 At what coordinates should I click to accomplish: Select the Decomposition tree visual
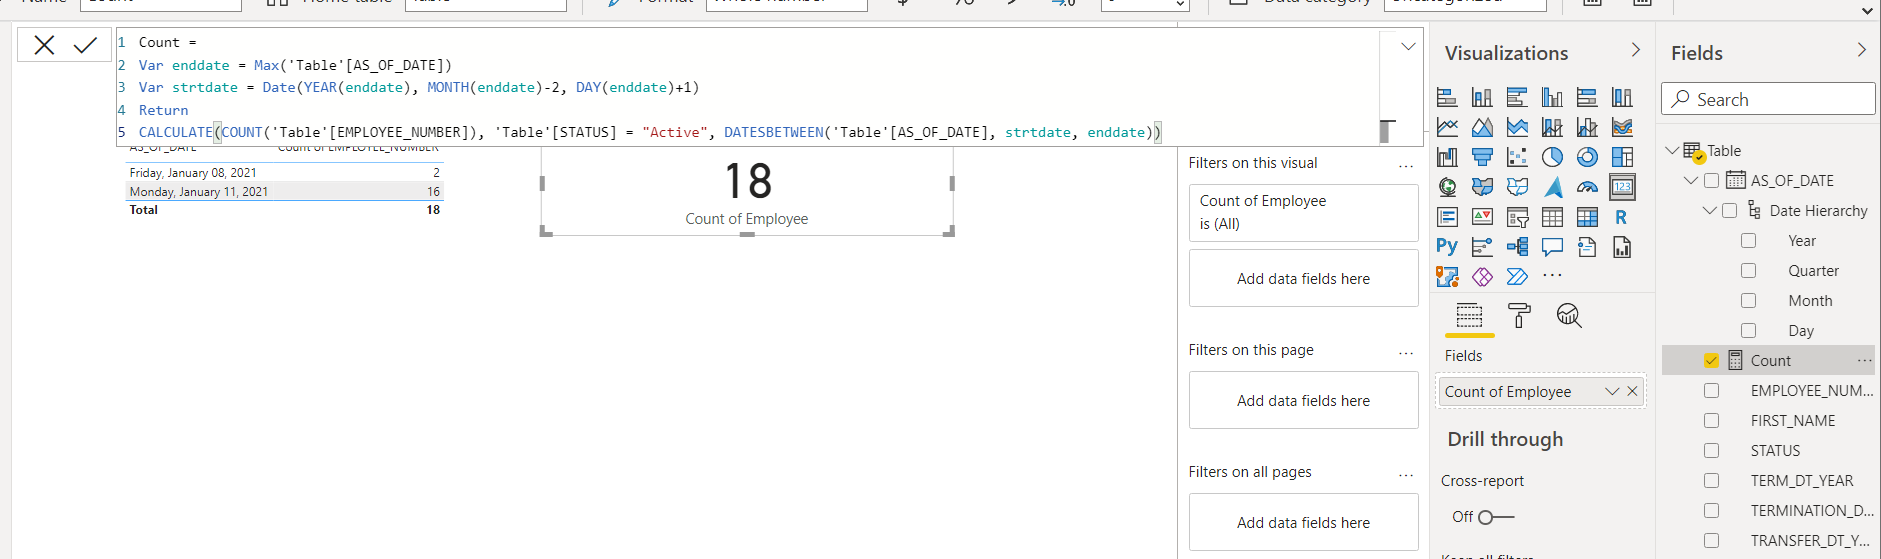coord(1517,246)
